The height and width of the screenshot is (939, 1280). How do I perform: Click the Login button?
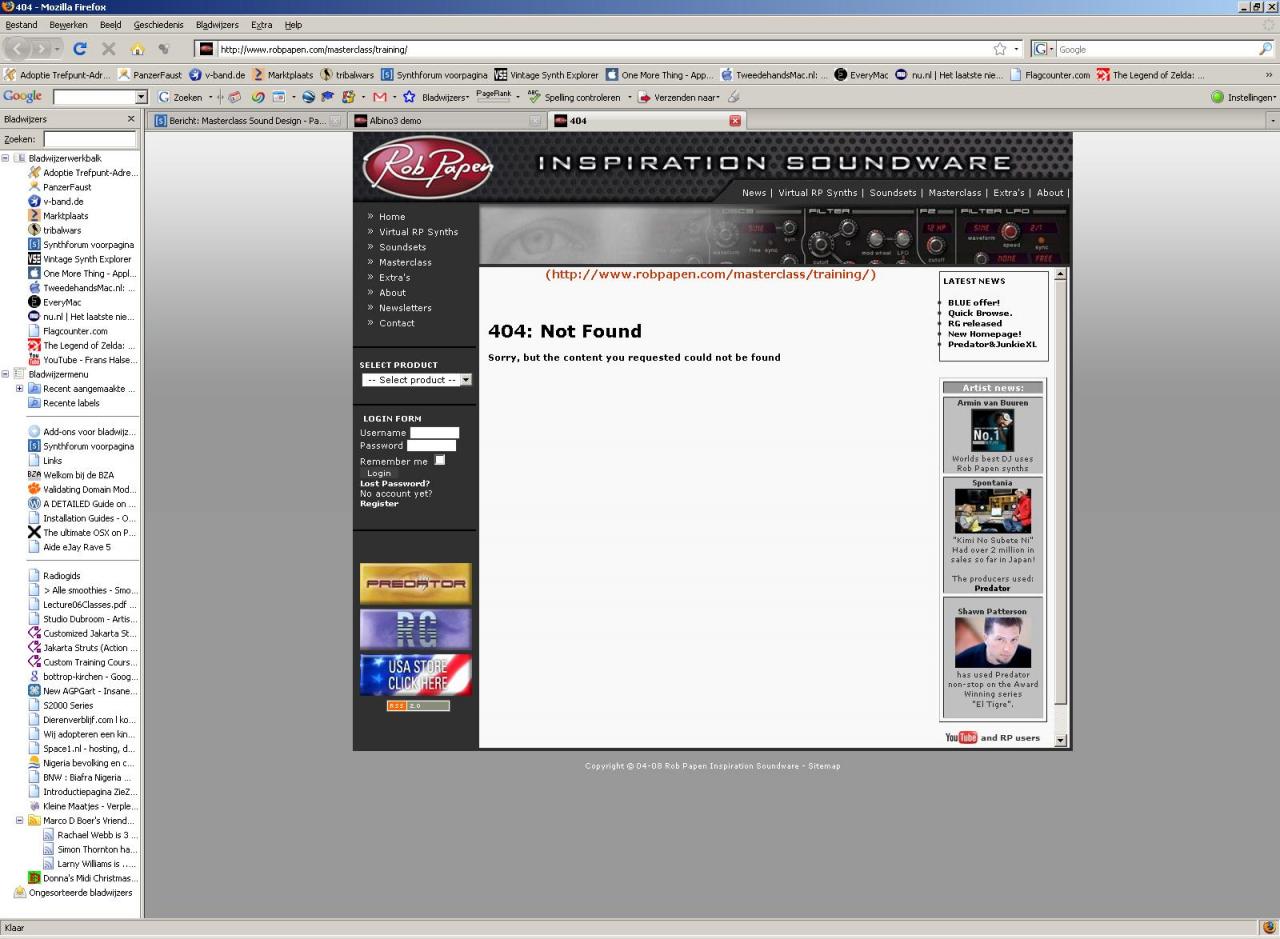(379, 473)
